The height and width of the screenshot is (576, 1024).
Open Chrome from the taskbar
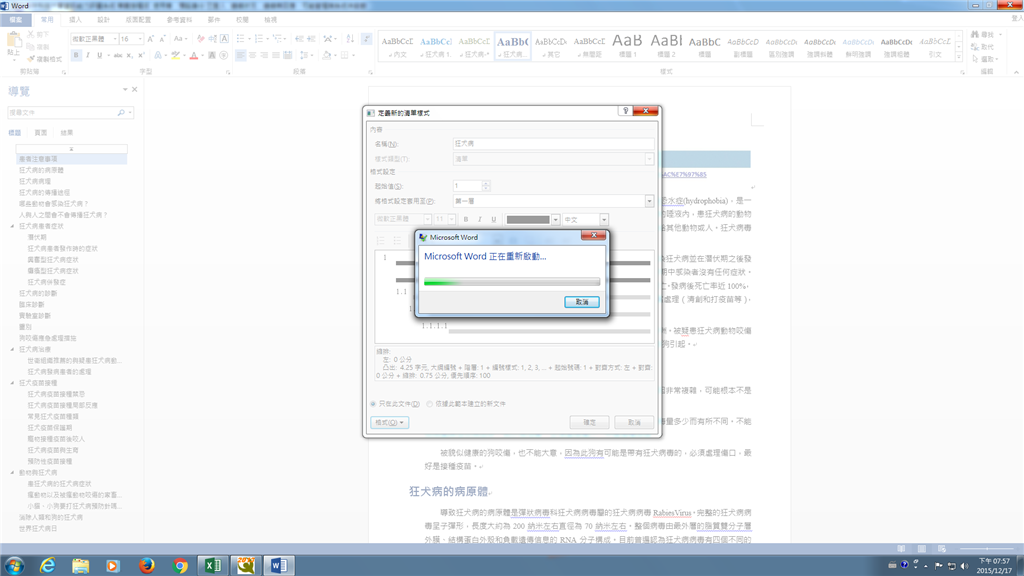click(x=180, y=566)
